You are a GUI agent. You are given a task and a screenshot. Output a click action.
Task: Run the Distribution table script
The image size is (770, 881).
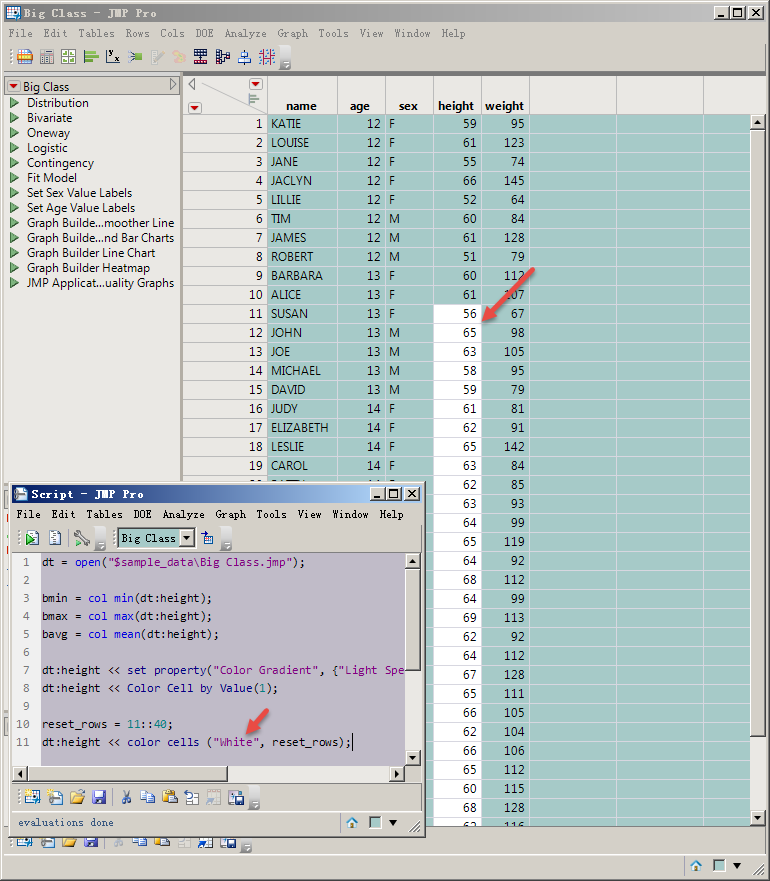(15, 103)
